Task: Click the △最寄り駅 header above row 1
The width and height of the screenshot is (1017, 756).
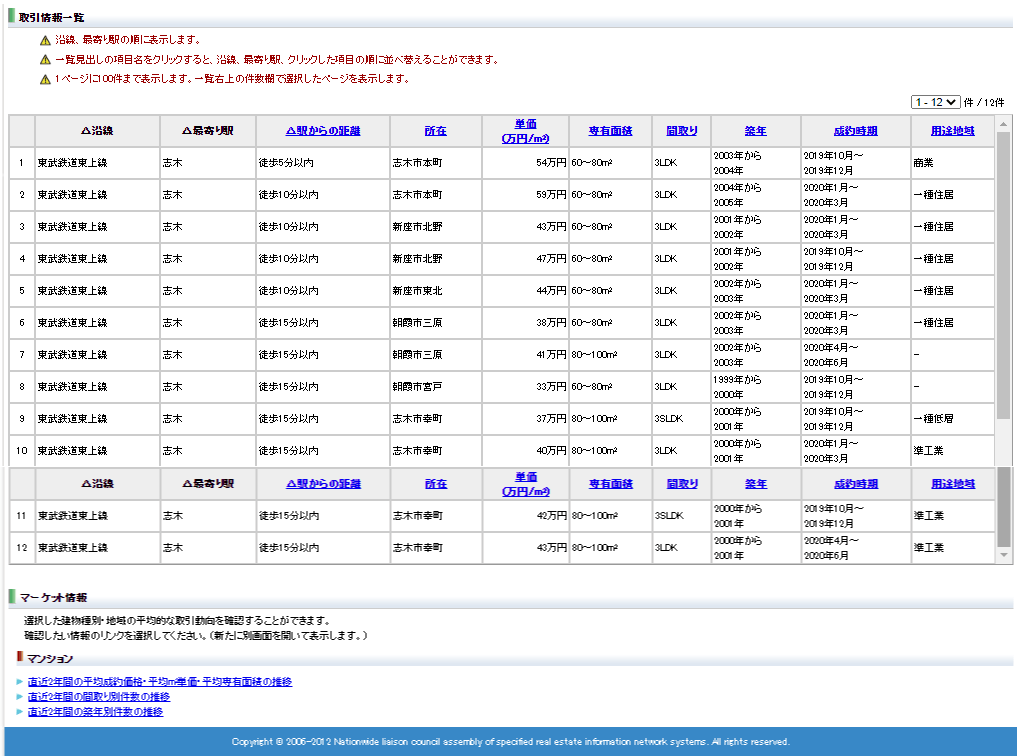Action: click(x=208, y=130)
